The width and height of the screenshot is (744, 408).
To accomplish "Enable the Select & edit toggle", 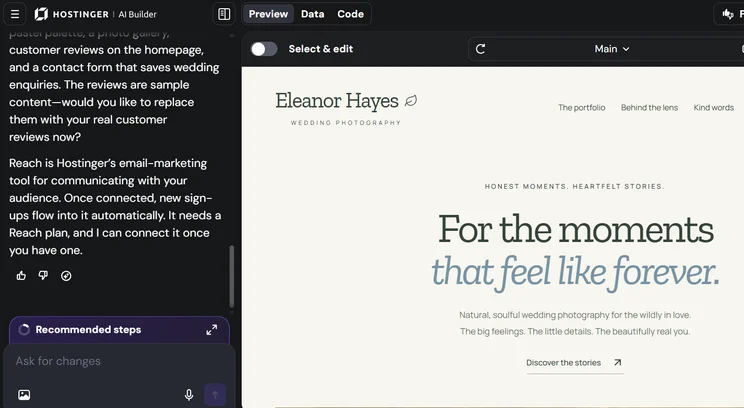I will point(264,49).
